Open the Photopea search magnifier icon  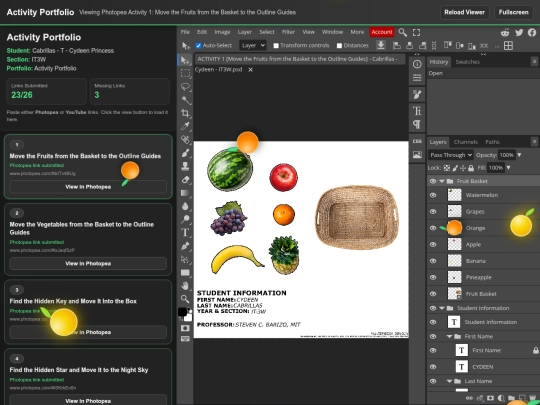click(402, 32)
